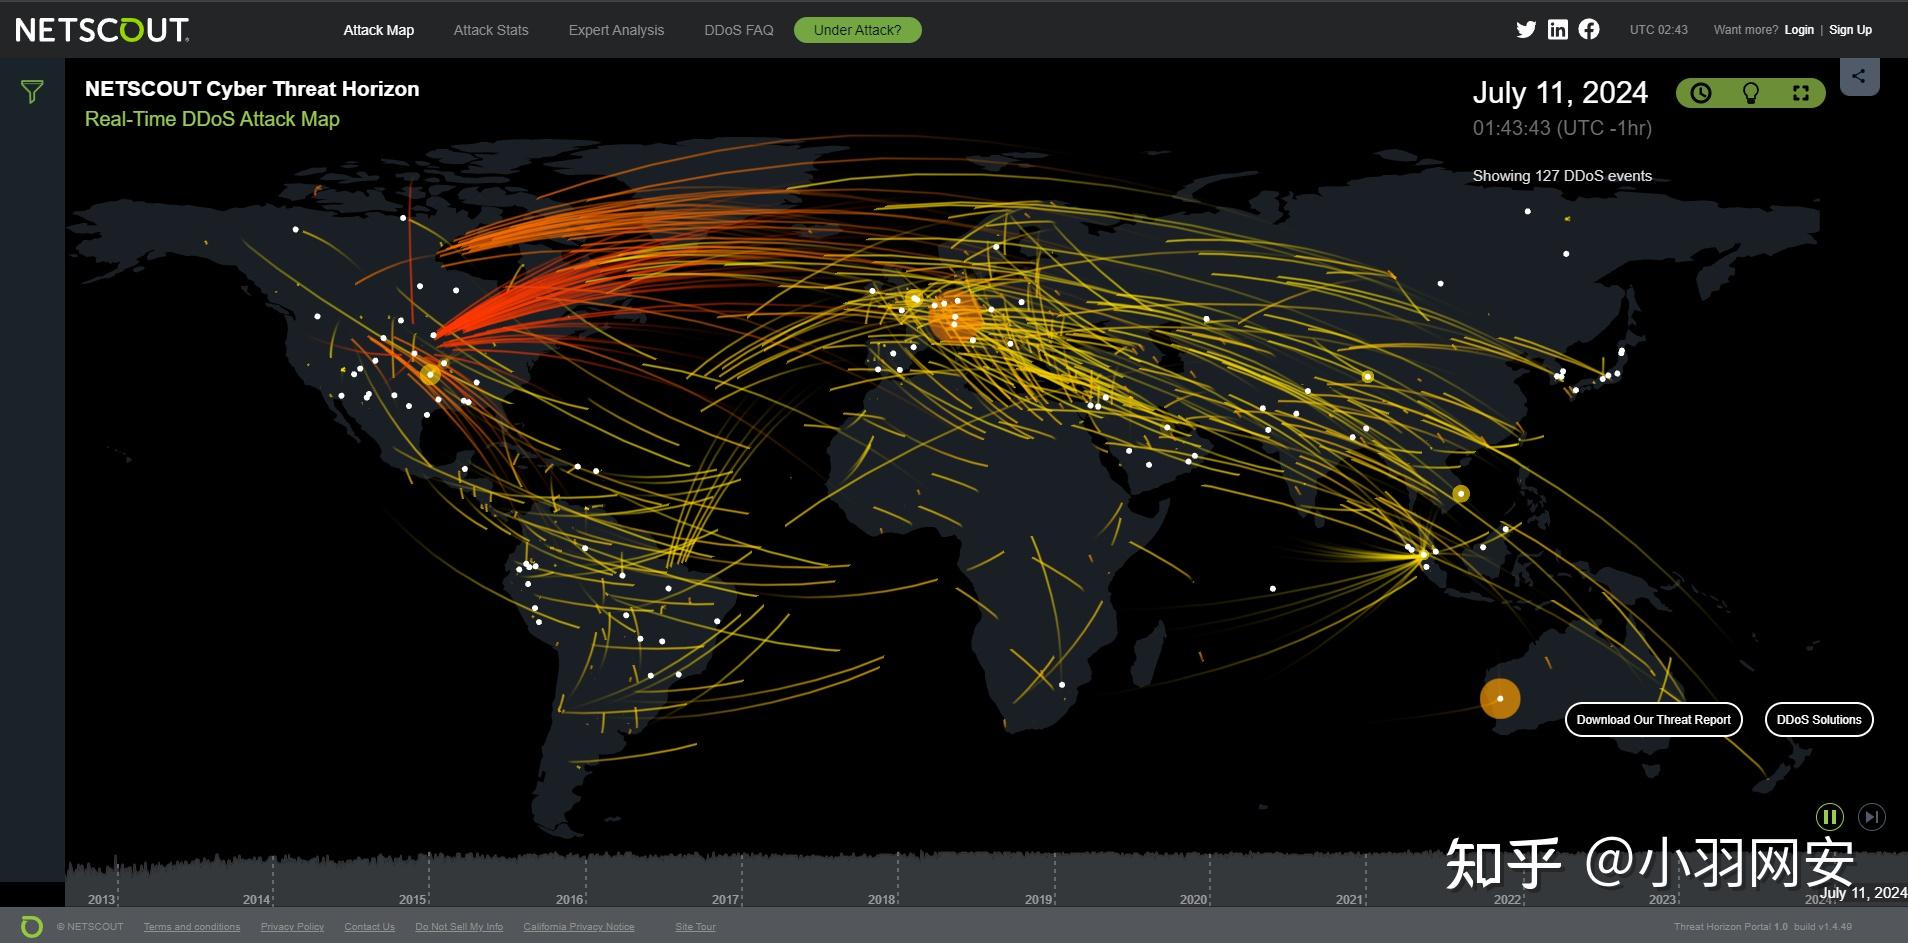Jump to 2018 on the timeline
This screenshot has width=1908, height=943.
click(882, 899)
